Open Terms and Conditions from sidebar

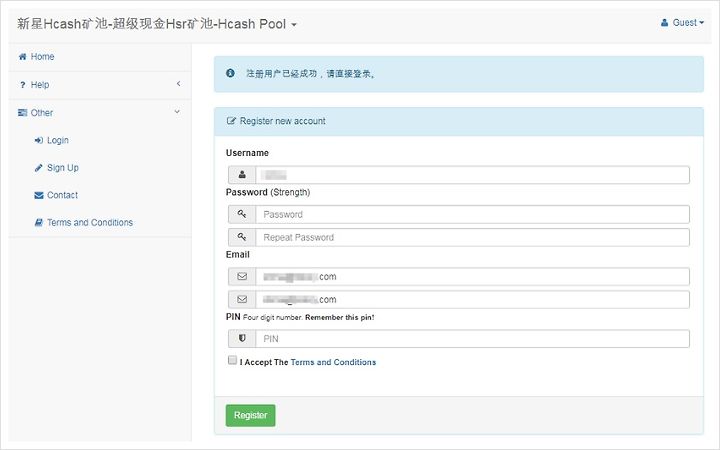tap(90, 223)
